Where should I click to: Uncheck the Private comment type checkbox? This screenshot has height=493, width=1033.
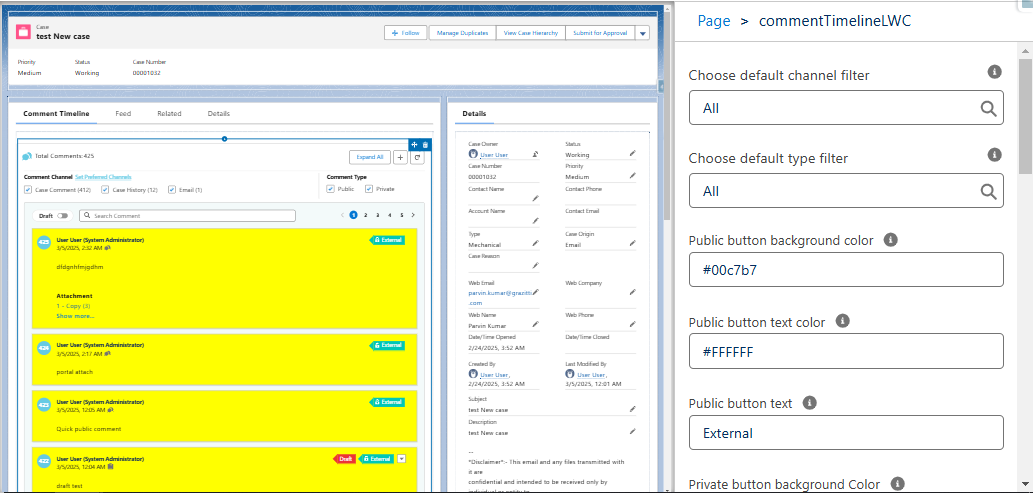(x=369, y=189)
